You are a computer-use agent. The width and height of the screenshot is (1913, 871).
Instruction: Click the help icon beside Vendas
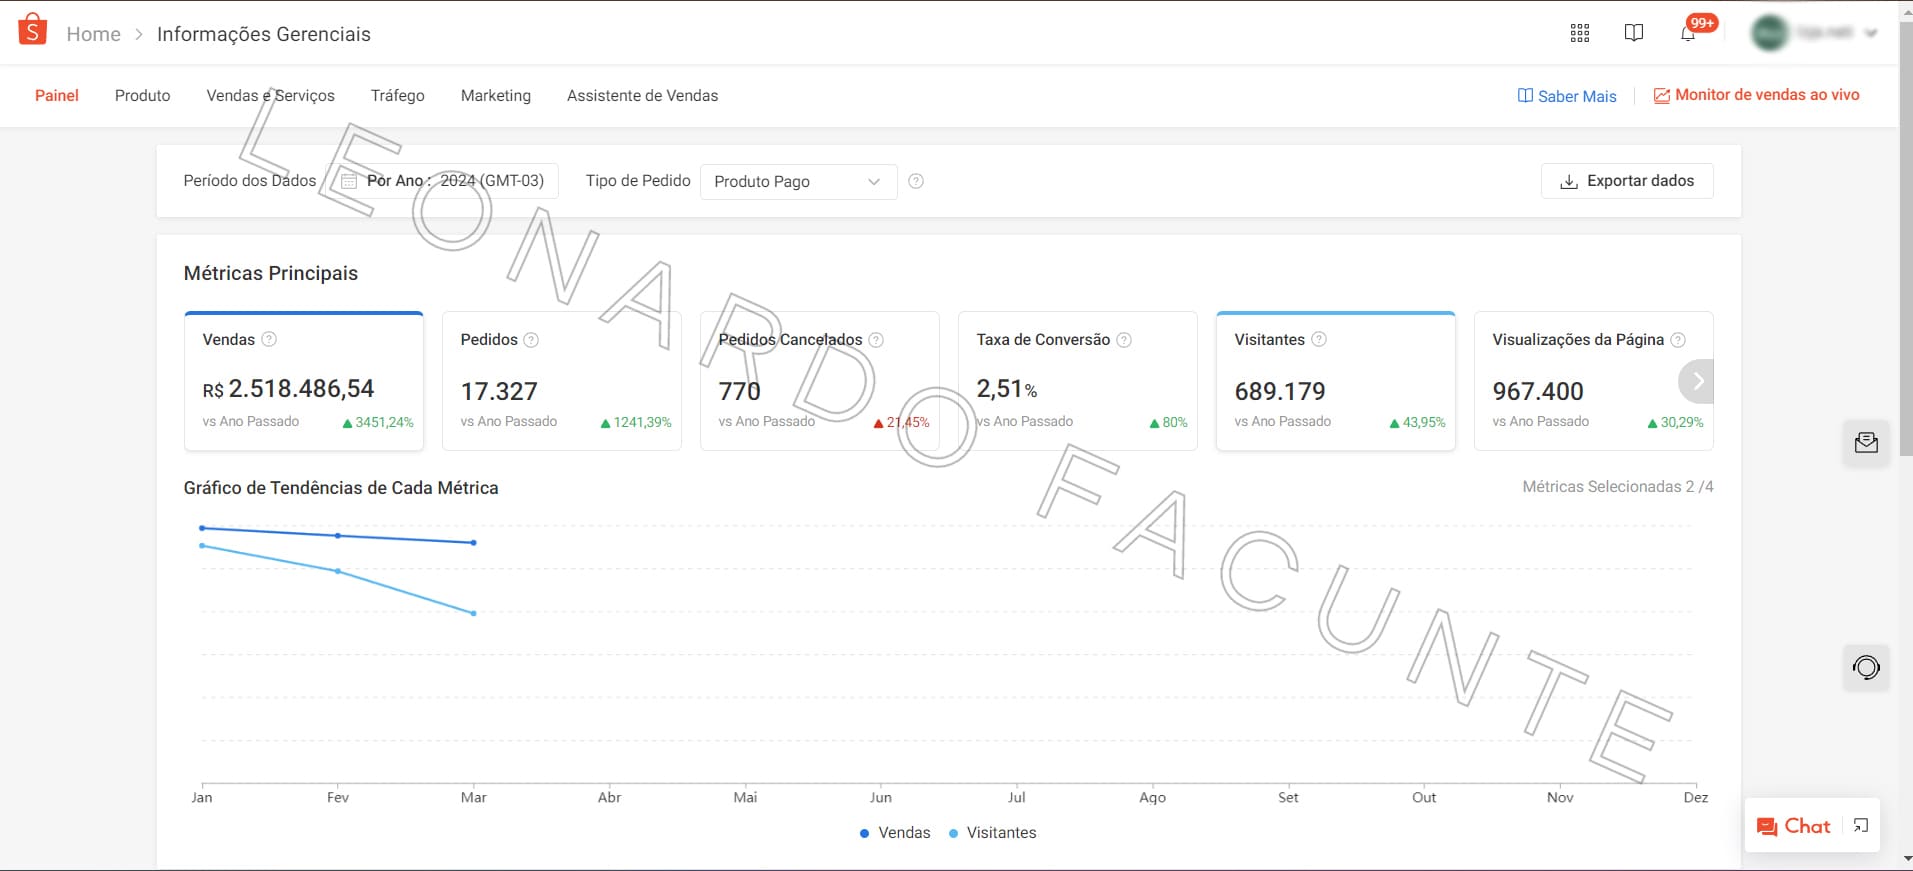click(269, 339)
